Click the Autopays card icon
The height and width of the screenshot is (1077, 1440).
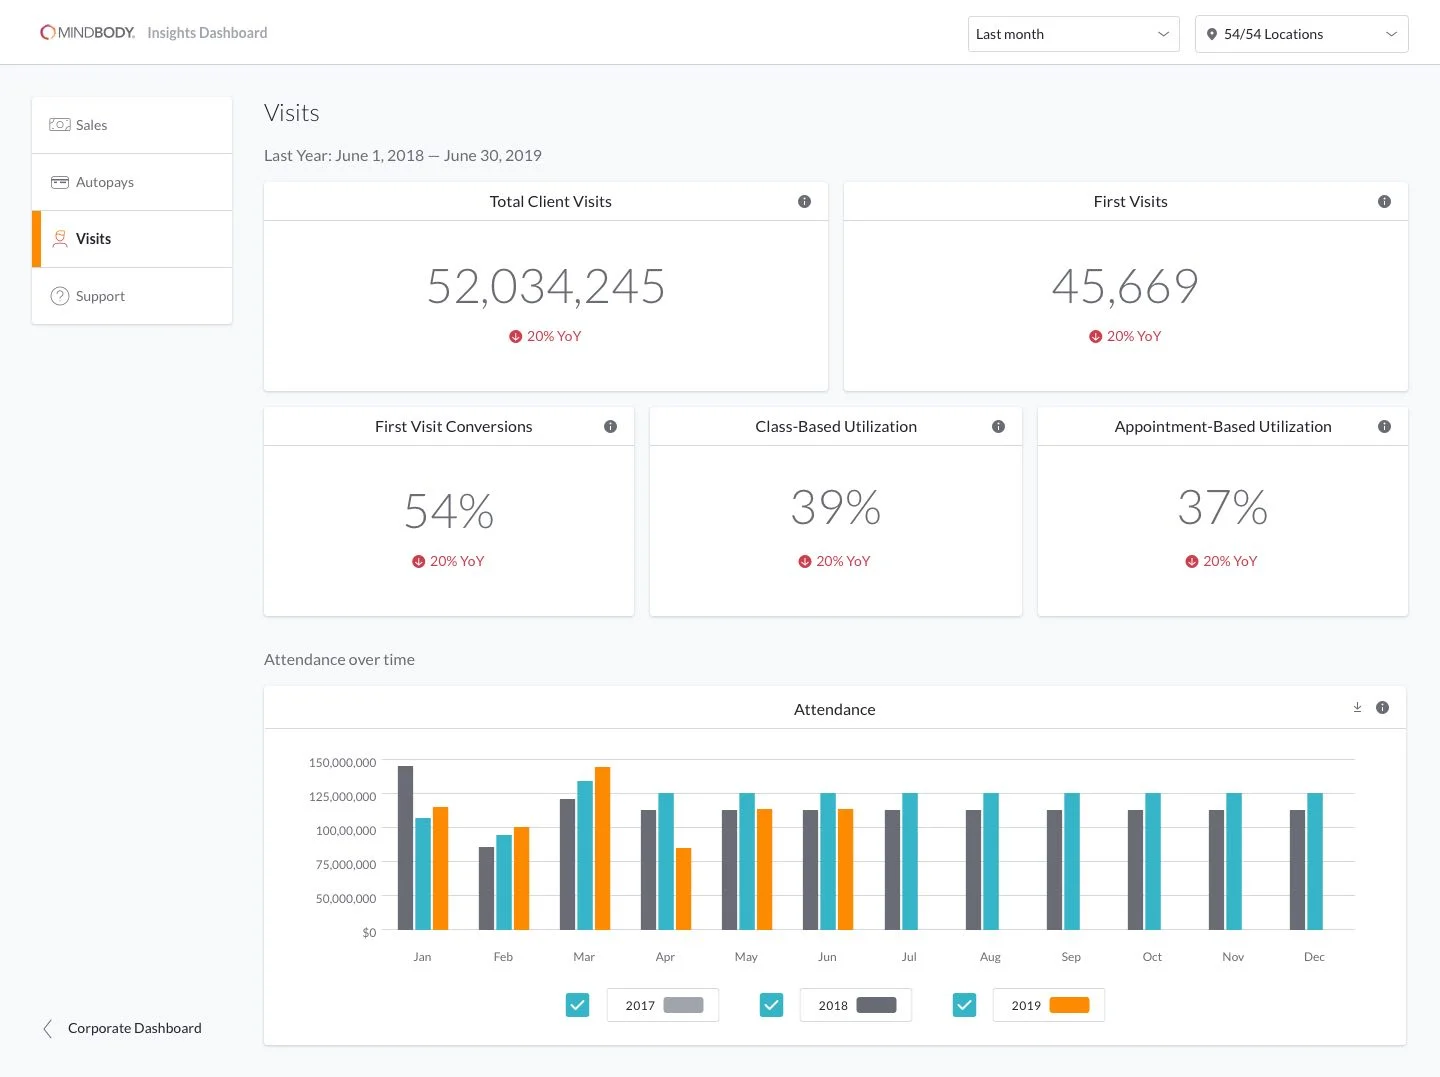click(60, 182)
